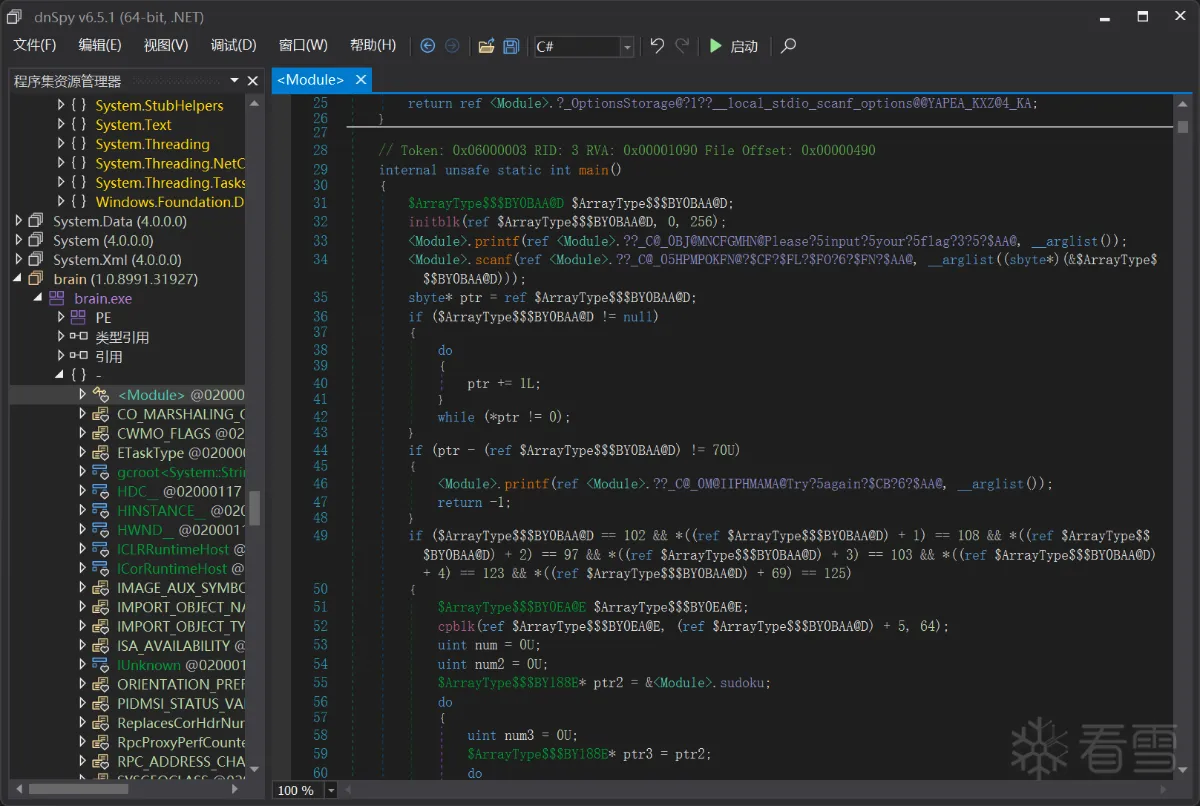This screenshot has width=1200, height=806.
Task: Expand the PE node
Action: point(61,317)
